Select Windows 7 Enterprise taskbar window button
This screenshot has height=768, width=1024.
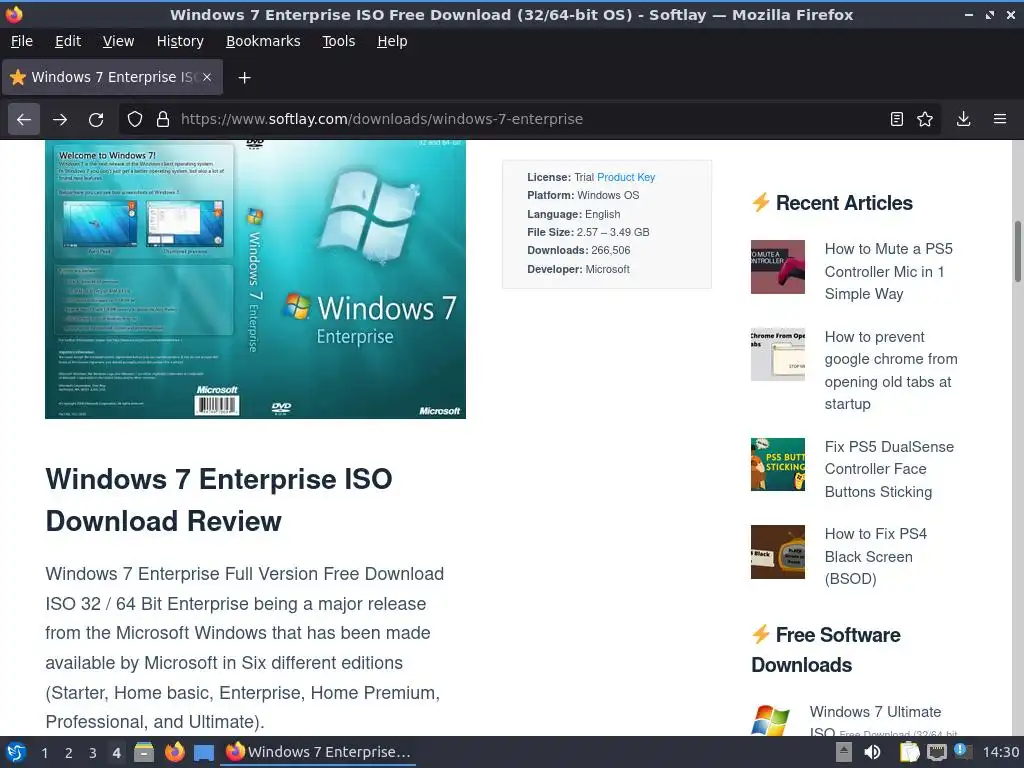(318, 752)
